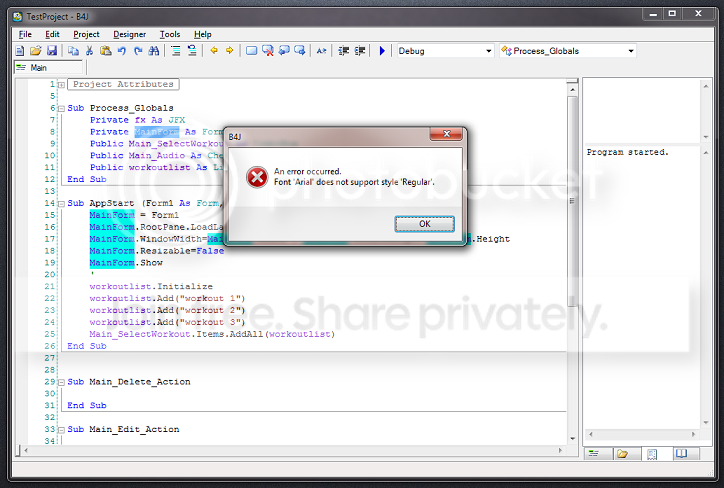724x488 pixels.
Task: Close the B4J error dialog
Action: coord(446,134)
